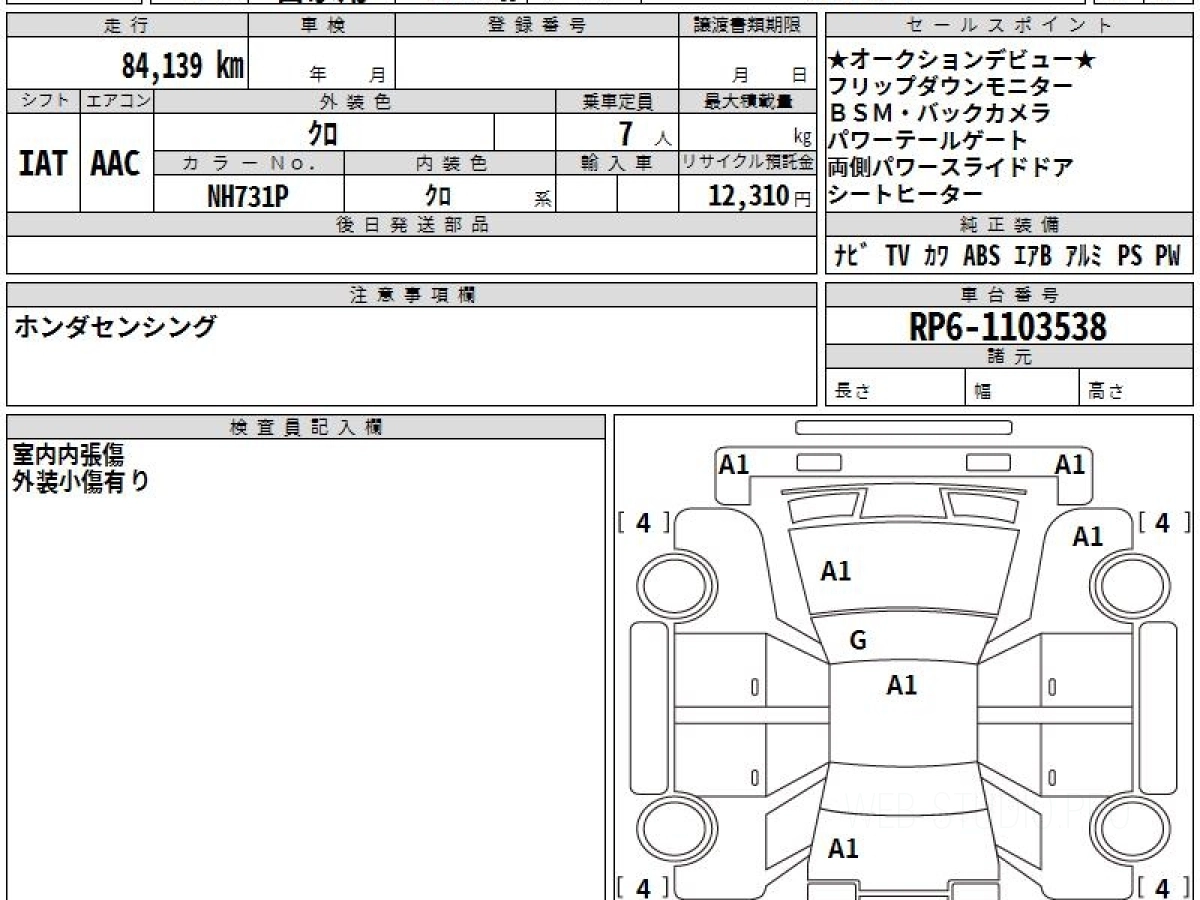Click the 外装色 header cell

point(355,101)
